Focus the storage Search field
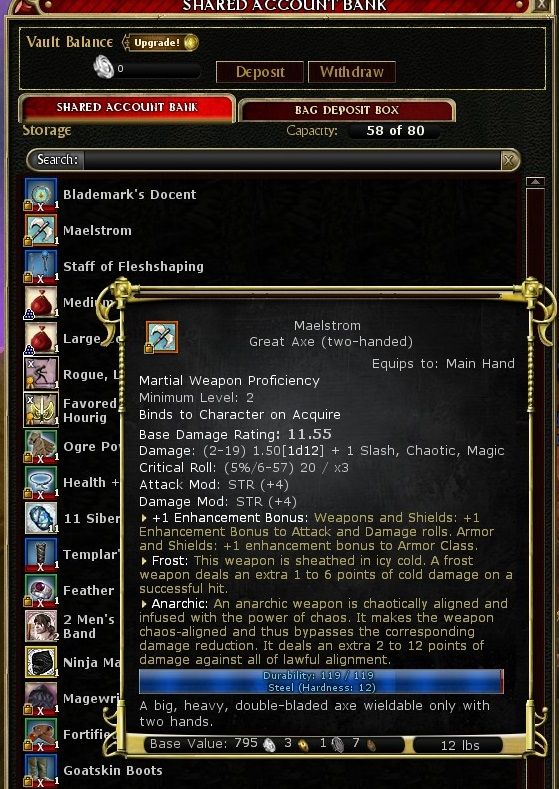559x789 pixels. tap(292, 160)
